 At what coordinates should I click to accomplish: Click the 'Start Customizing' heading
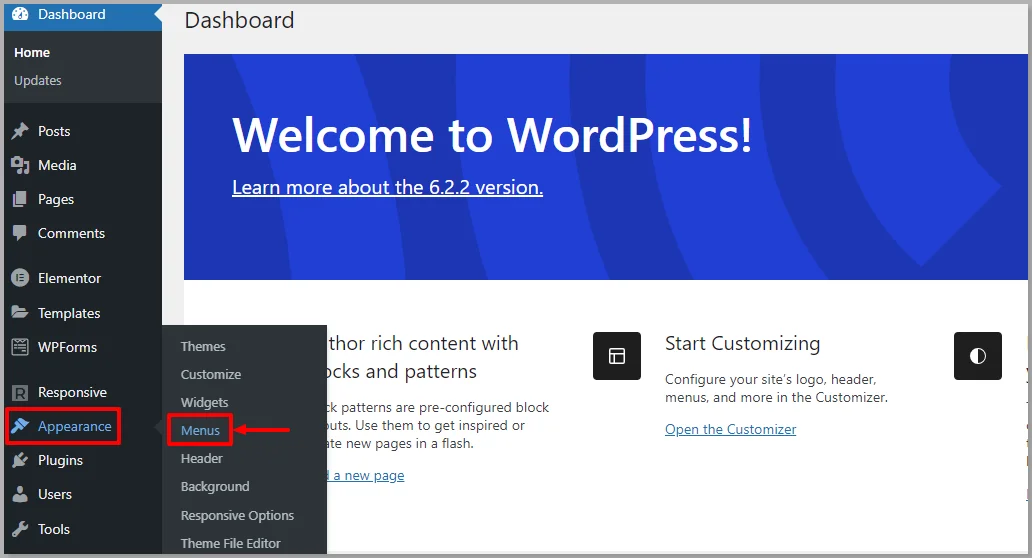(742, 343)
